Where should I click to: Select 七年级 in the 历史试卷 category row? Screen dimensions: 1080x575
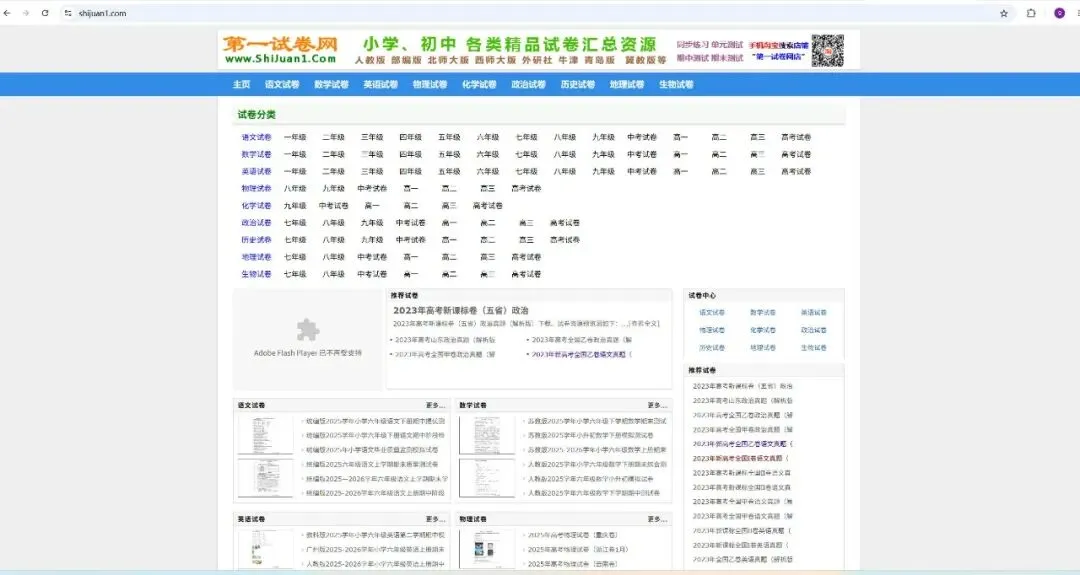click(295, 240)
